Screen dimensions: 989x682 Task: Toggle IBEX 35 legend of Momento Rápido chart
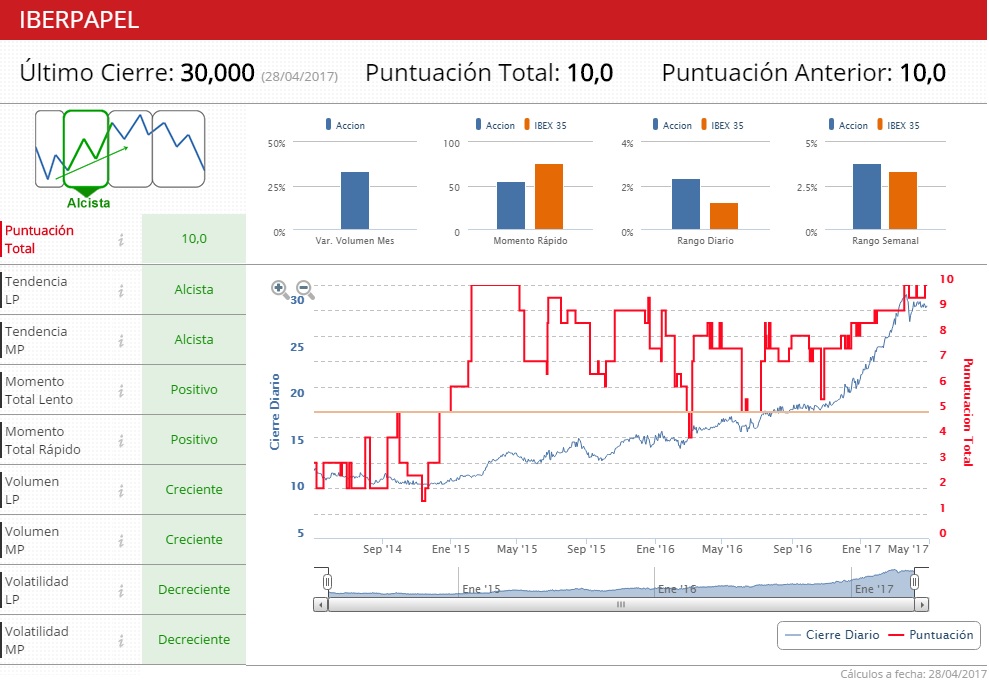(546, 125)
